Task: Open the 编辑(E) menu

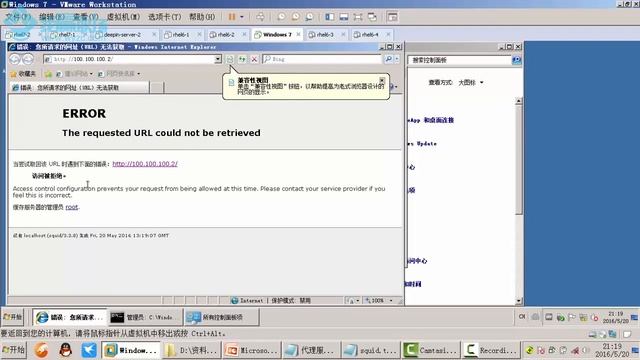Action: tap(52, 17)
